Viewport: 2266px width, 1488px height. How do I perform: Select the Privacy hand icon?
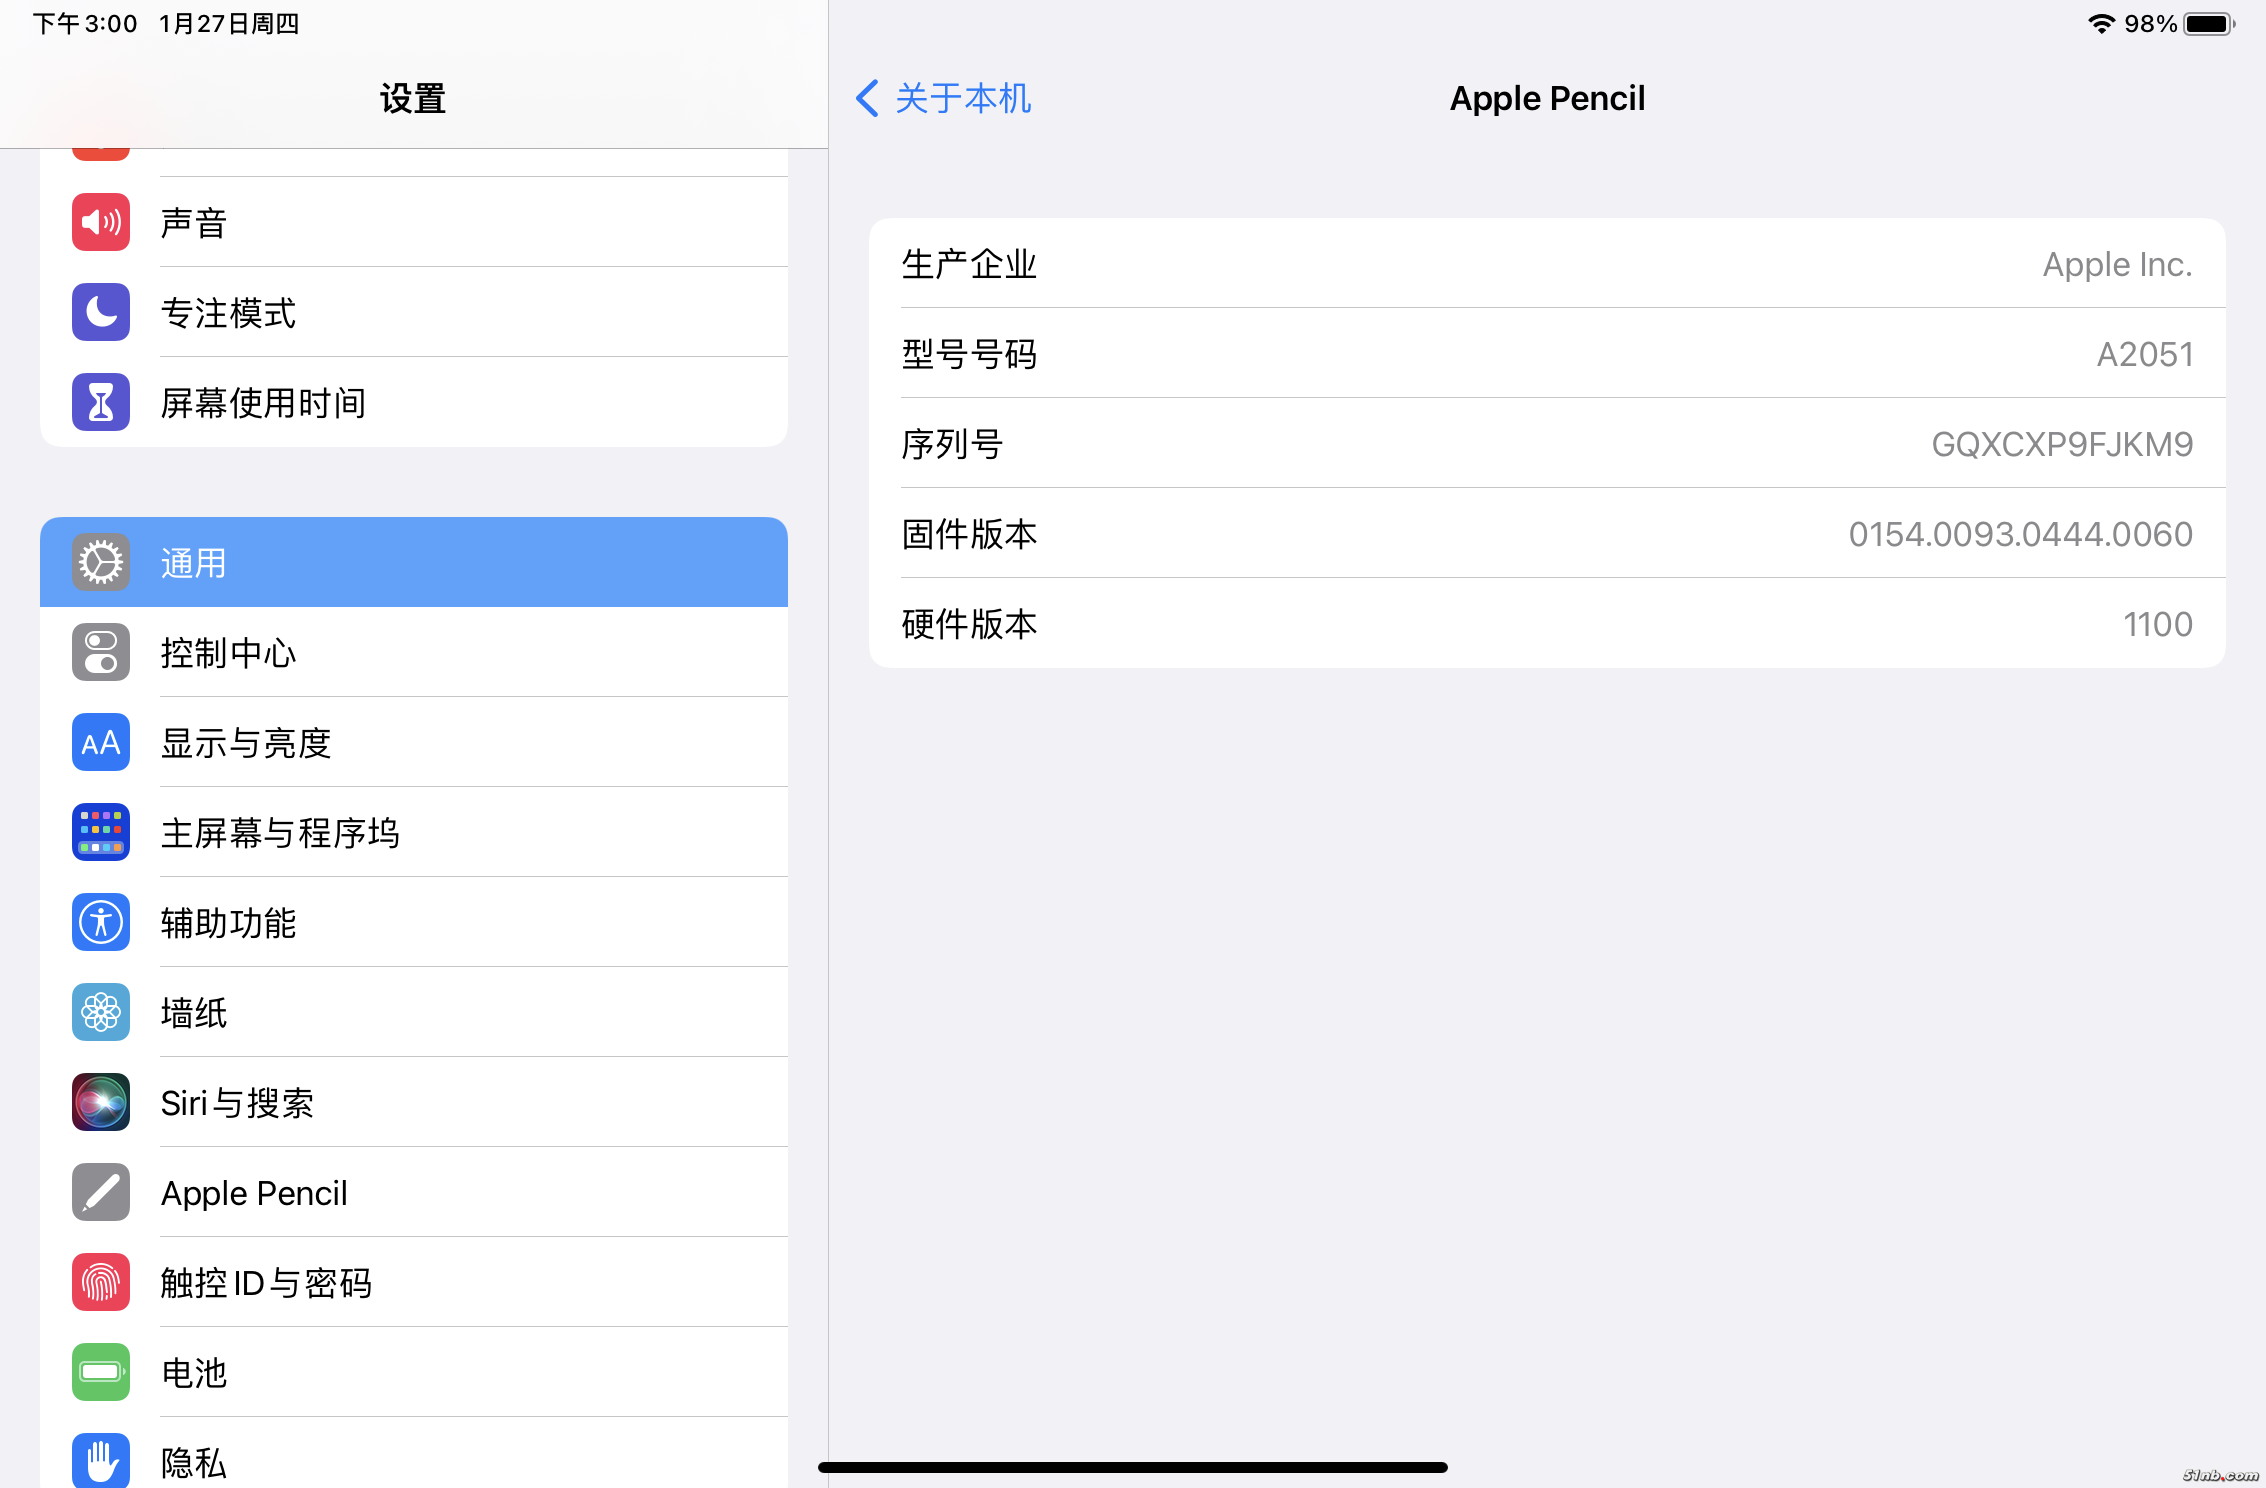(101, 1460)
